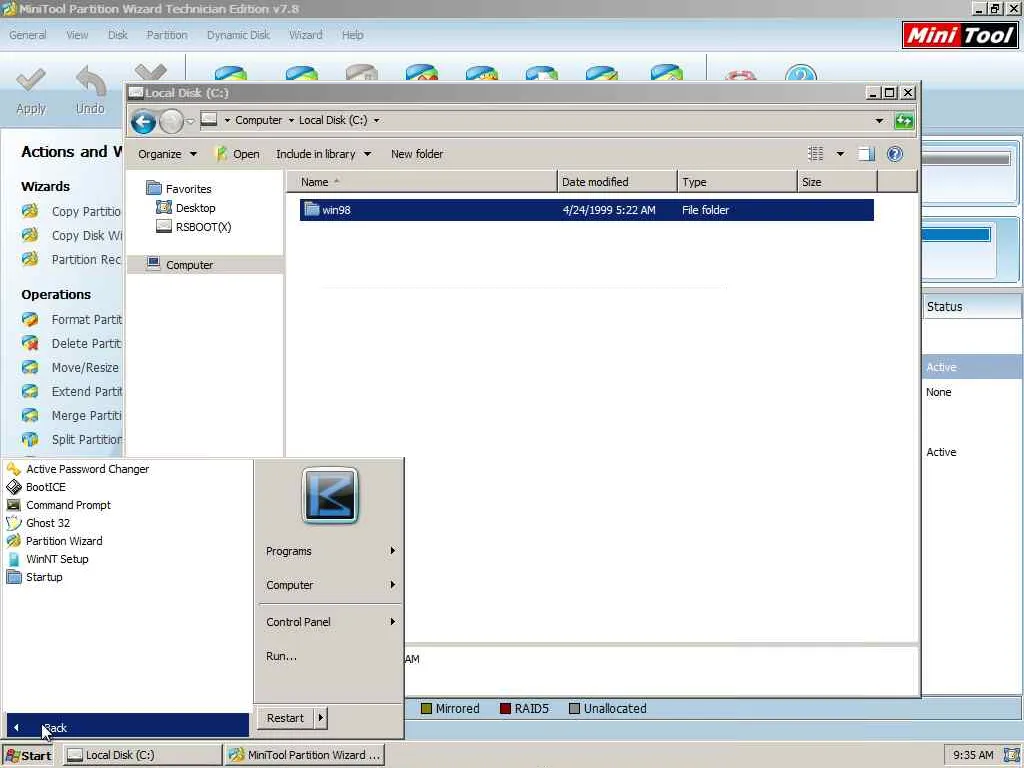This screenshot has width=1024, height=768.
Task: Launch BootICE from Start menu
Action: pyautogui.click(x=45, y=487)
